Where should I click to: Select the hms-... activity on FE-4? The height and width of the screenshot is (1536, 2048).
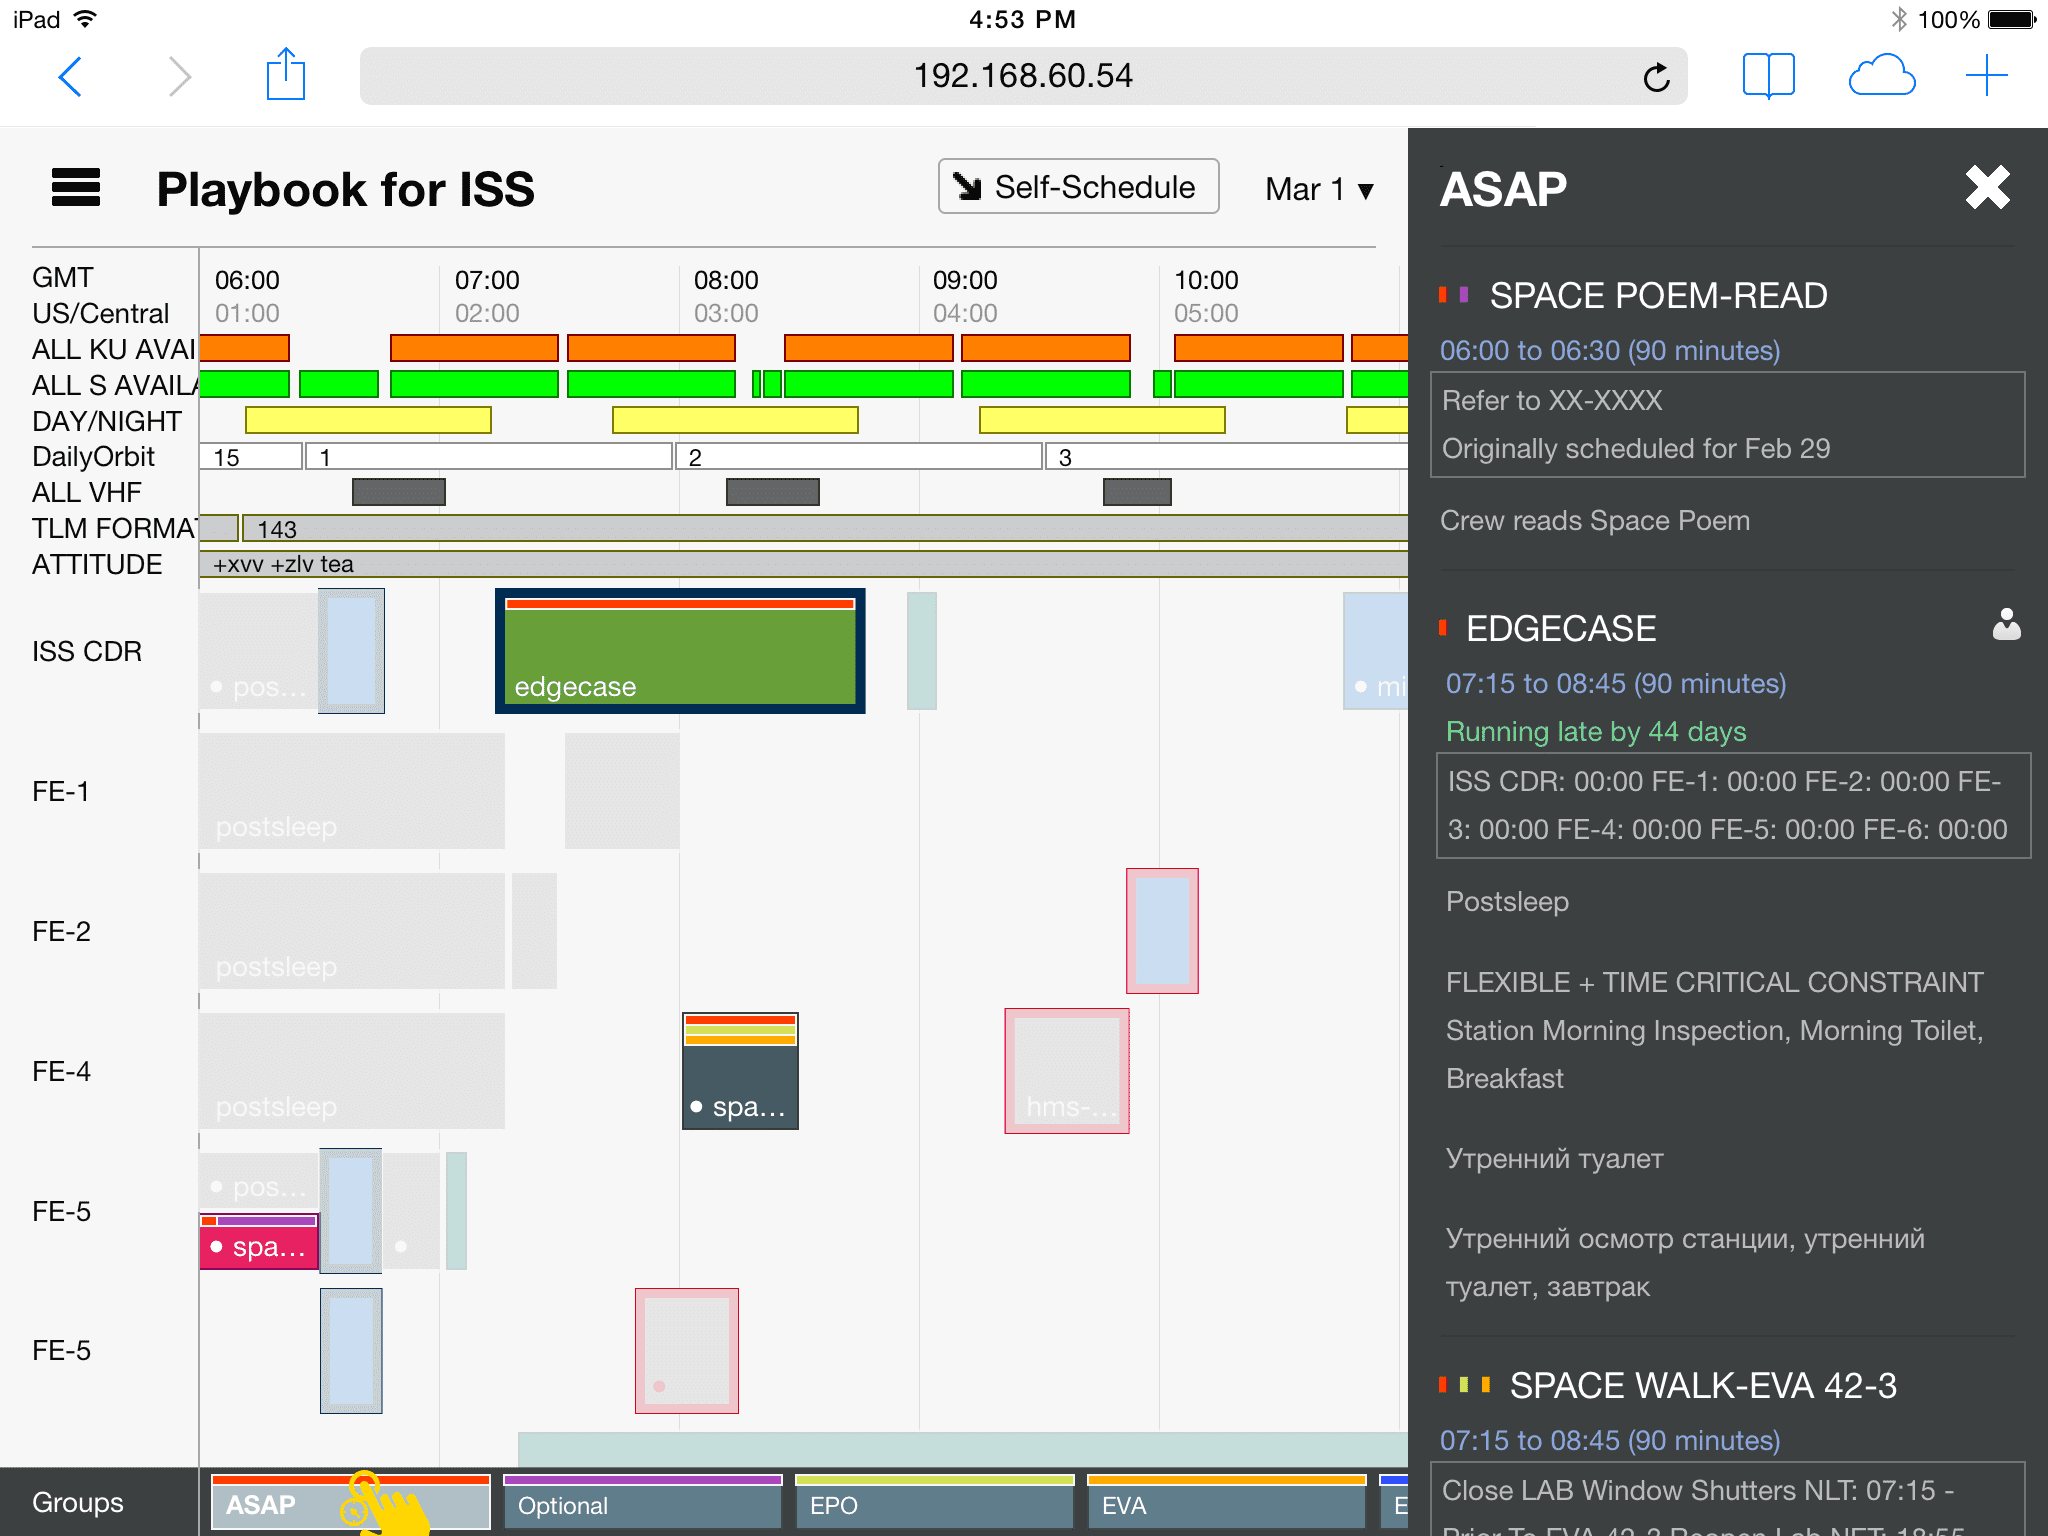click(x=1067, y=1071)
